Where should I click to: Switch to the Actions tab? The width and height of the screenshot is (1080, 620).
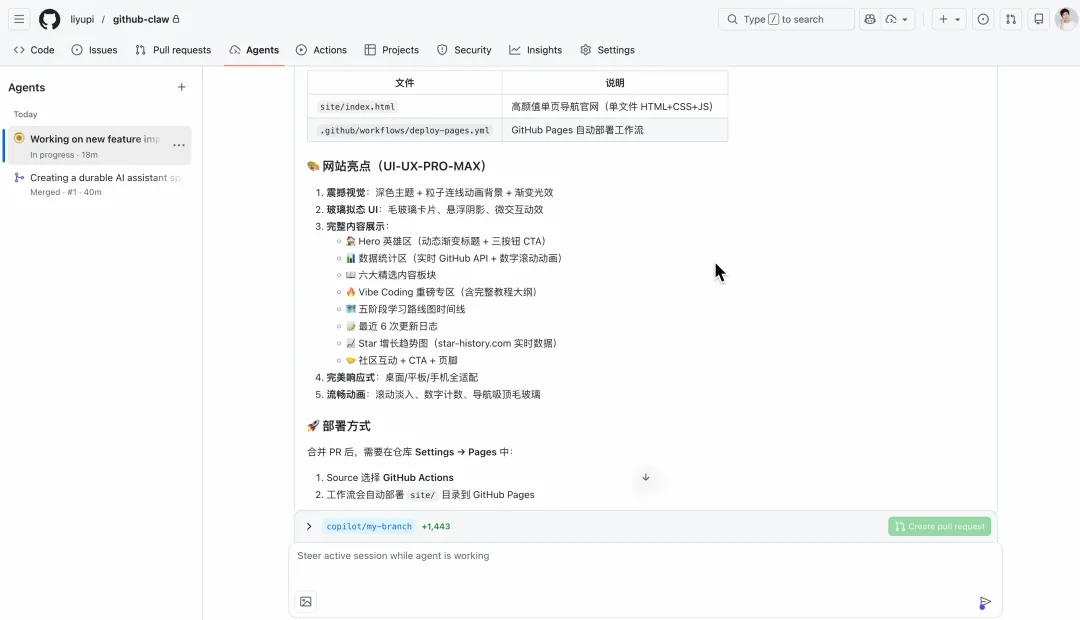click(x=321, y=49)
